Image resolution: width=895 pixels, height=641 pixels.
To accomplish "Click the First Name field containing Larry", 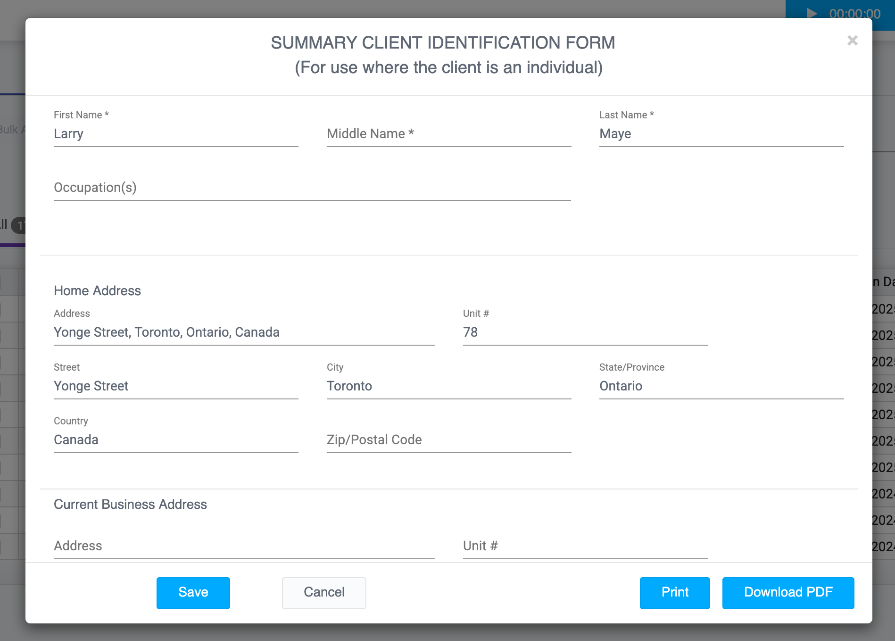I will tap(175, 134).
